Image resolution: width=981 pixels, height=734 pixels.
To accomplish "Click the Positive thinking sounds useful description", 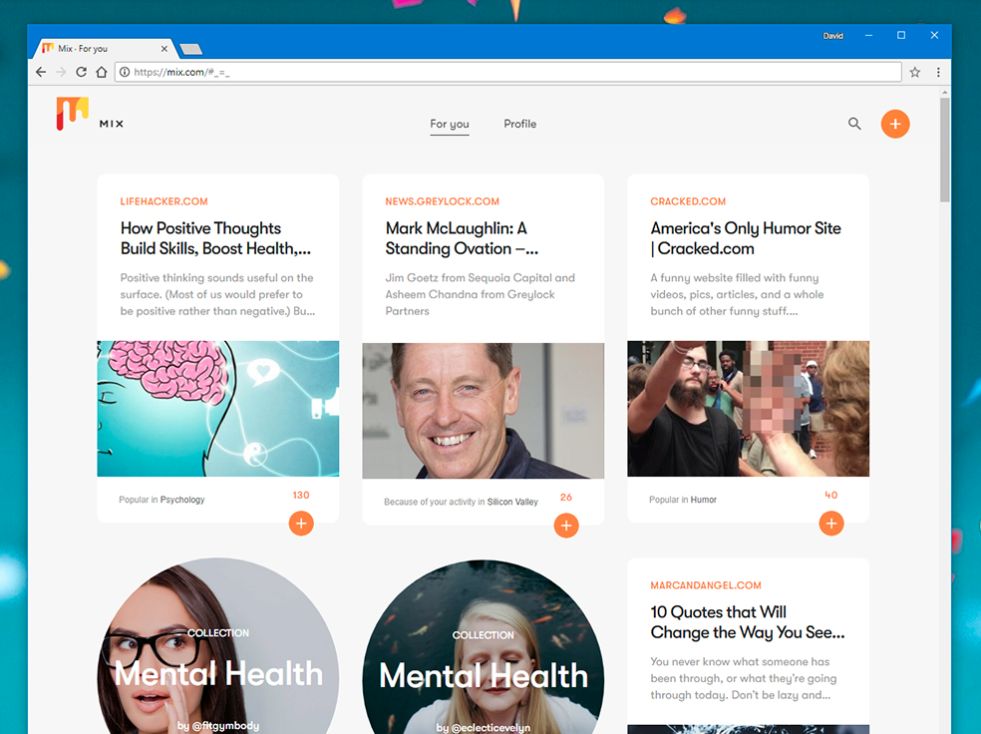I will pos(217,294).
